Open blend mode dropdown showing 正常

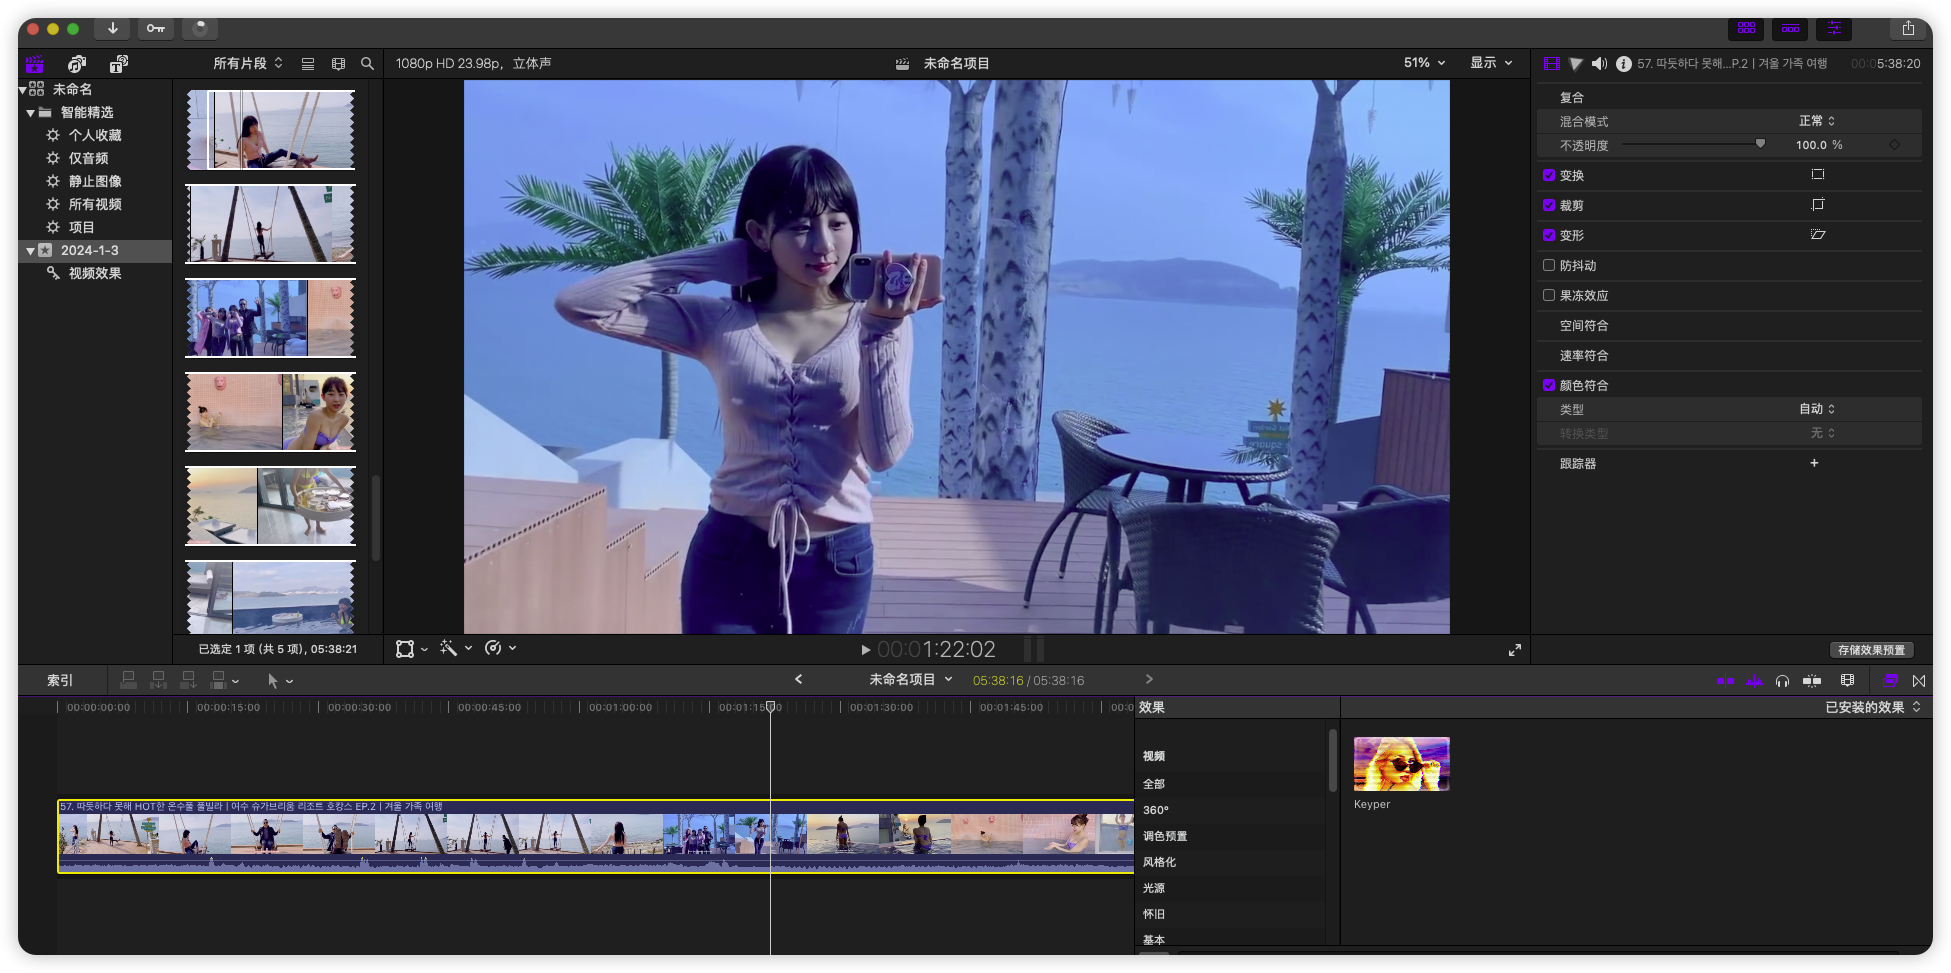pyautogui.click(x=1817, y=121)
